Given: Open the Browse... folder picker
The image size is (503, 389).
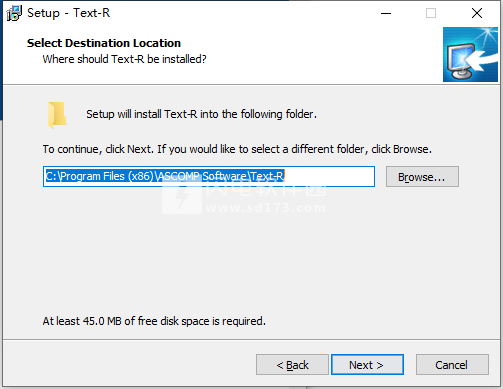Looking at the screenshot, I should (422, 177).
